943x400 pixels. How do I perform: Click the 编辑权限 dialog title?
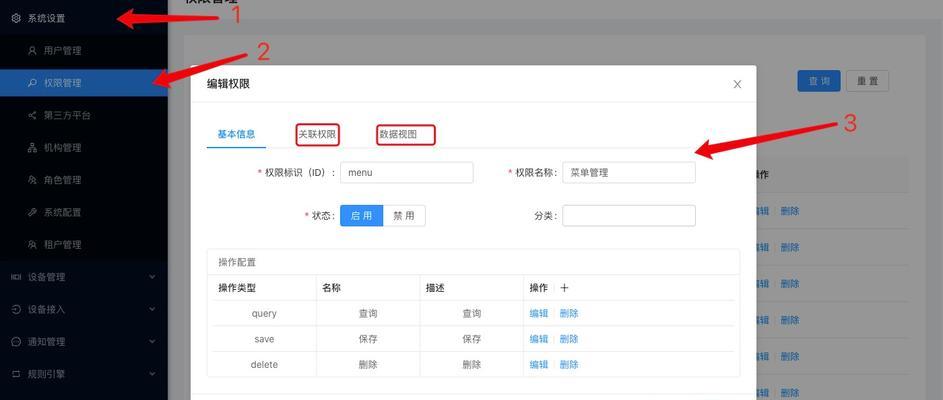pyautogui.click(x=229, y=84)
